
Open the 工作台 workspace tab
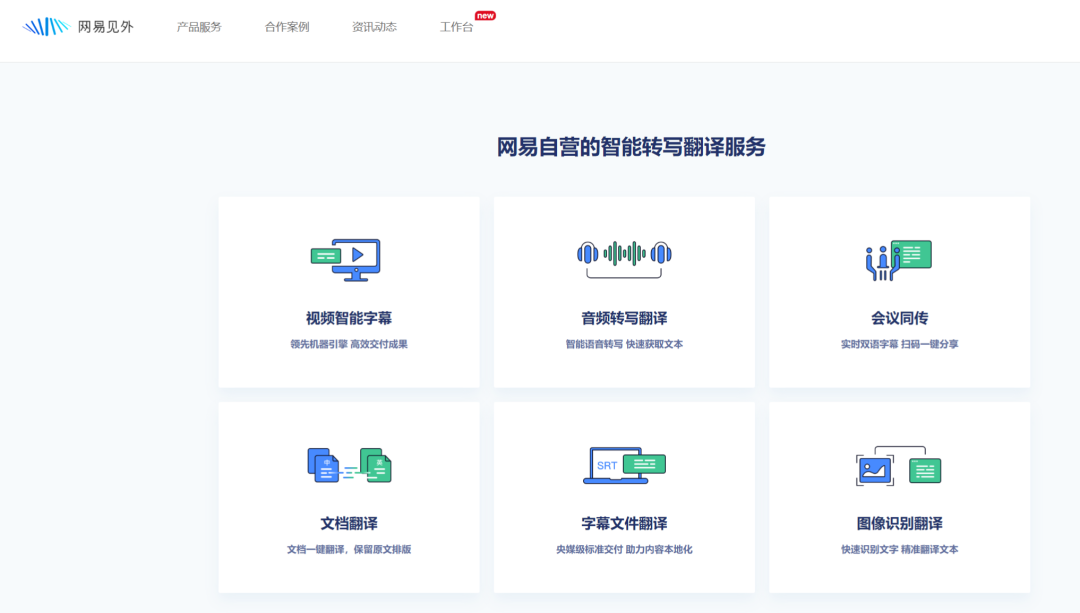click(x=456, y=27)
